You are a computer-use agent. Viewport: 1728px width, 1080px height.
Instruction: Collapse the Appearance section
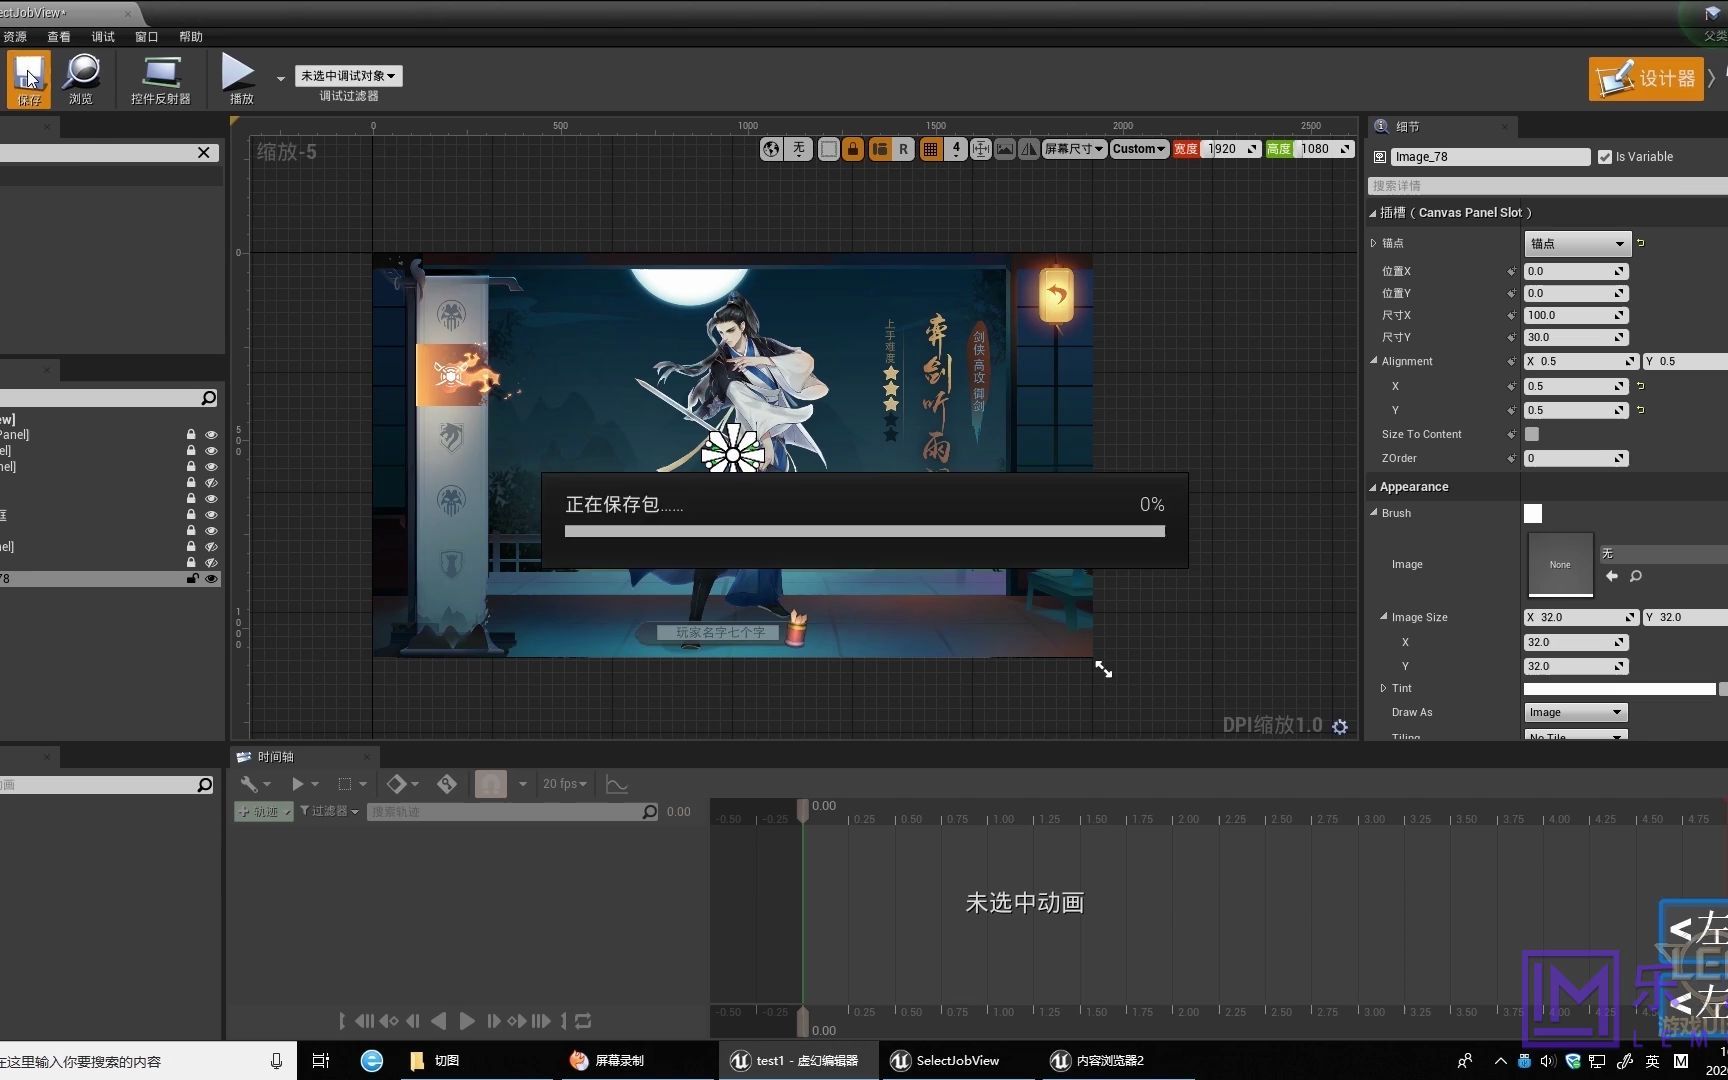click(1373, 487)
